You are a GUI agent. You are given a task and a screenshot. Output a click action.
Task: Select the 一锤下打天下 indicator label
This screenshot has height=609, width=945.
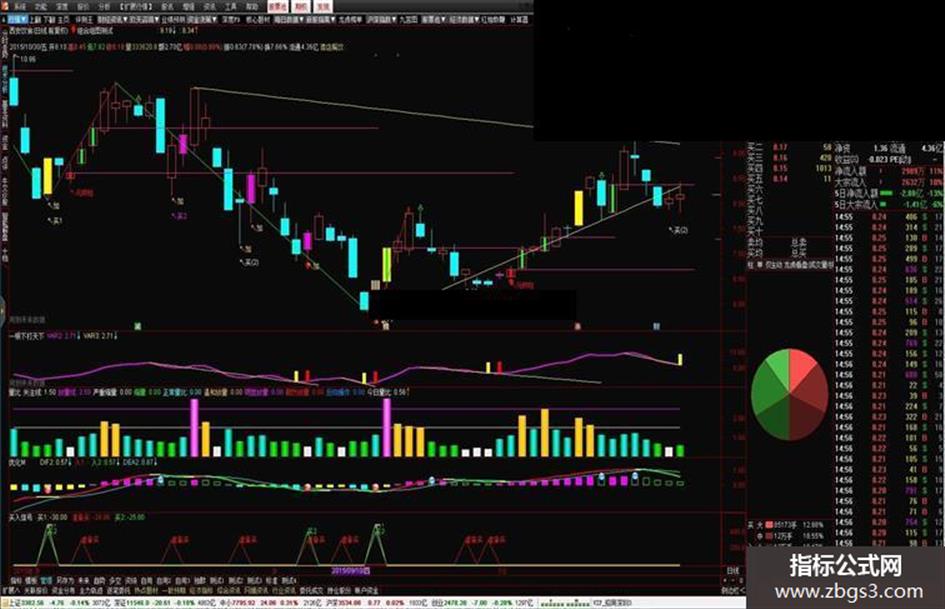tap(27, 335)
